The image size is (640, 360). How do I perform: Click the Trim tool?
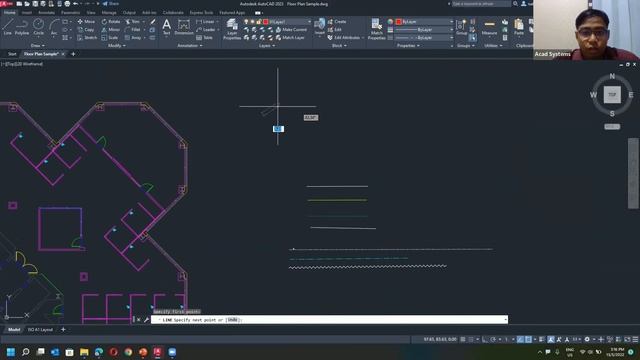pyautogui.click(x=133, y=22)
